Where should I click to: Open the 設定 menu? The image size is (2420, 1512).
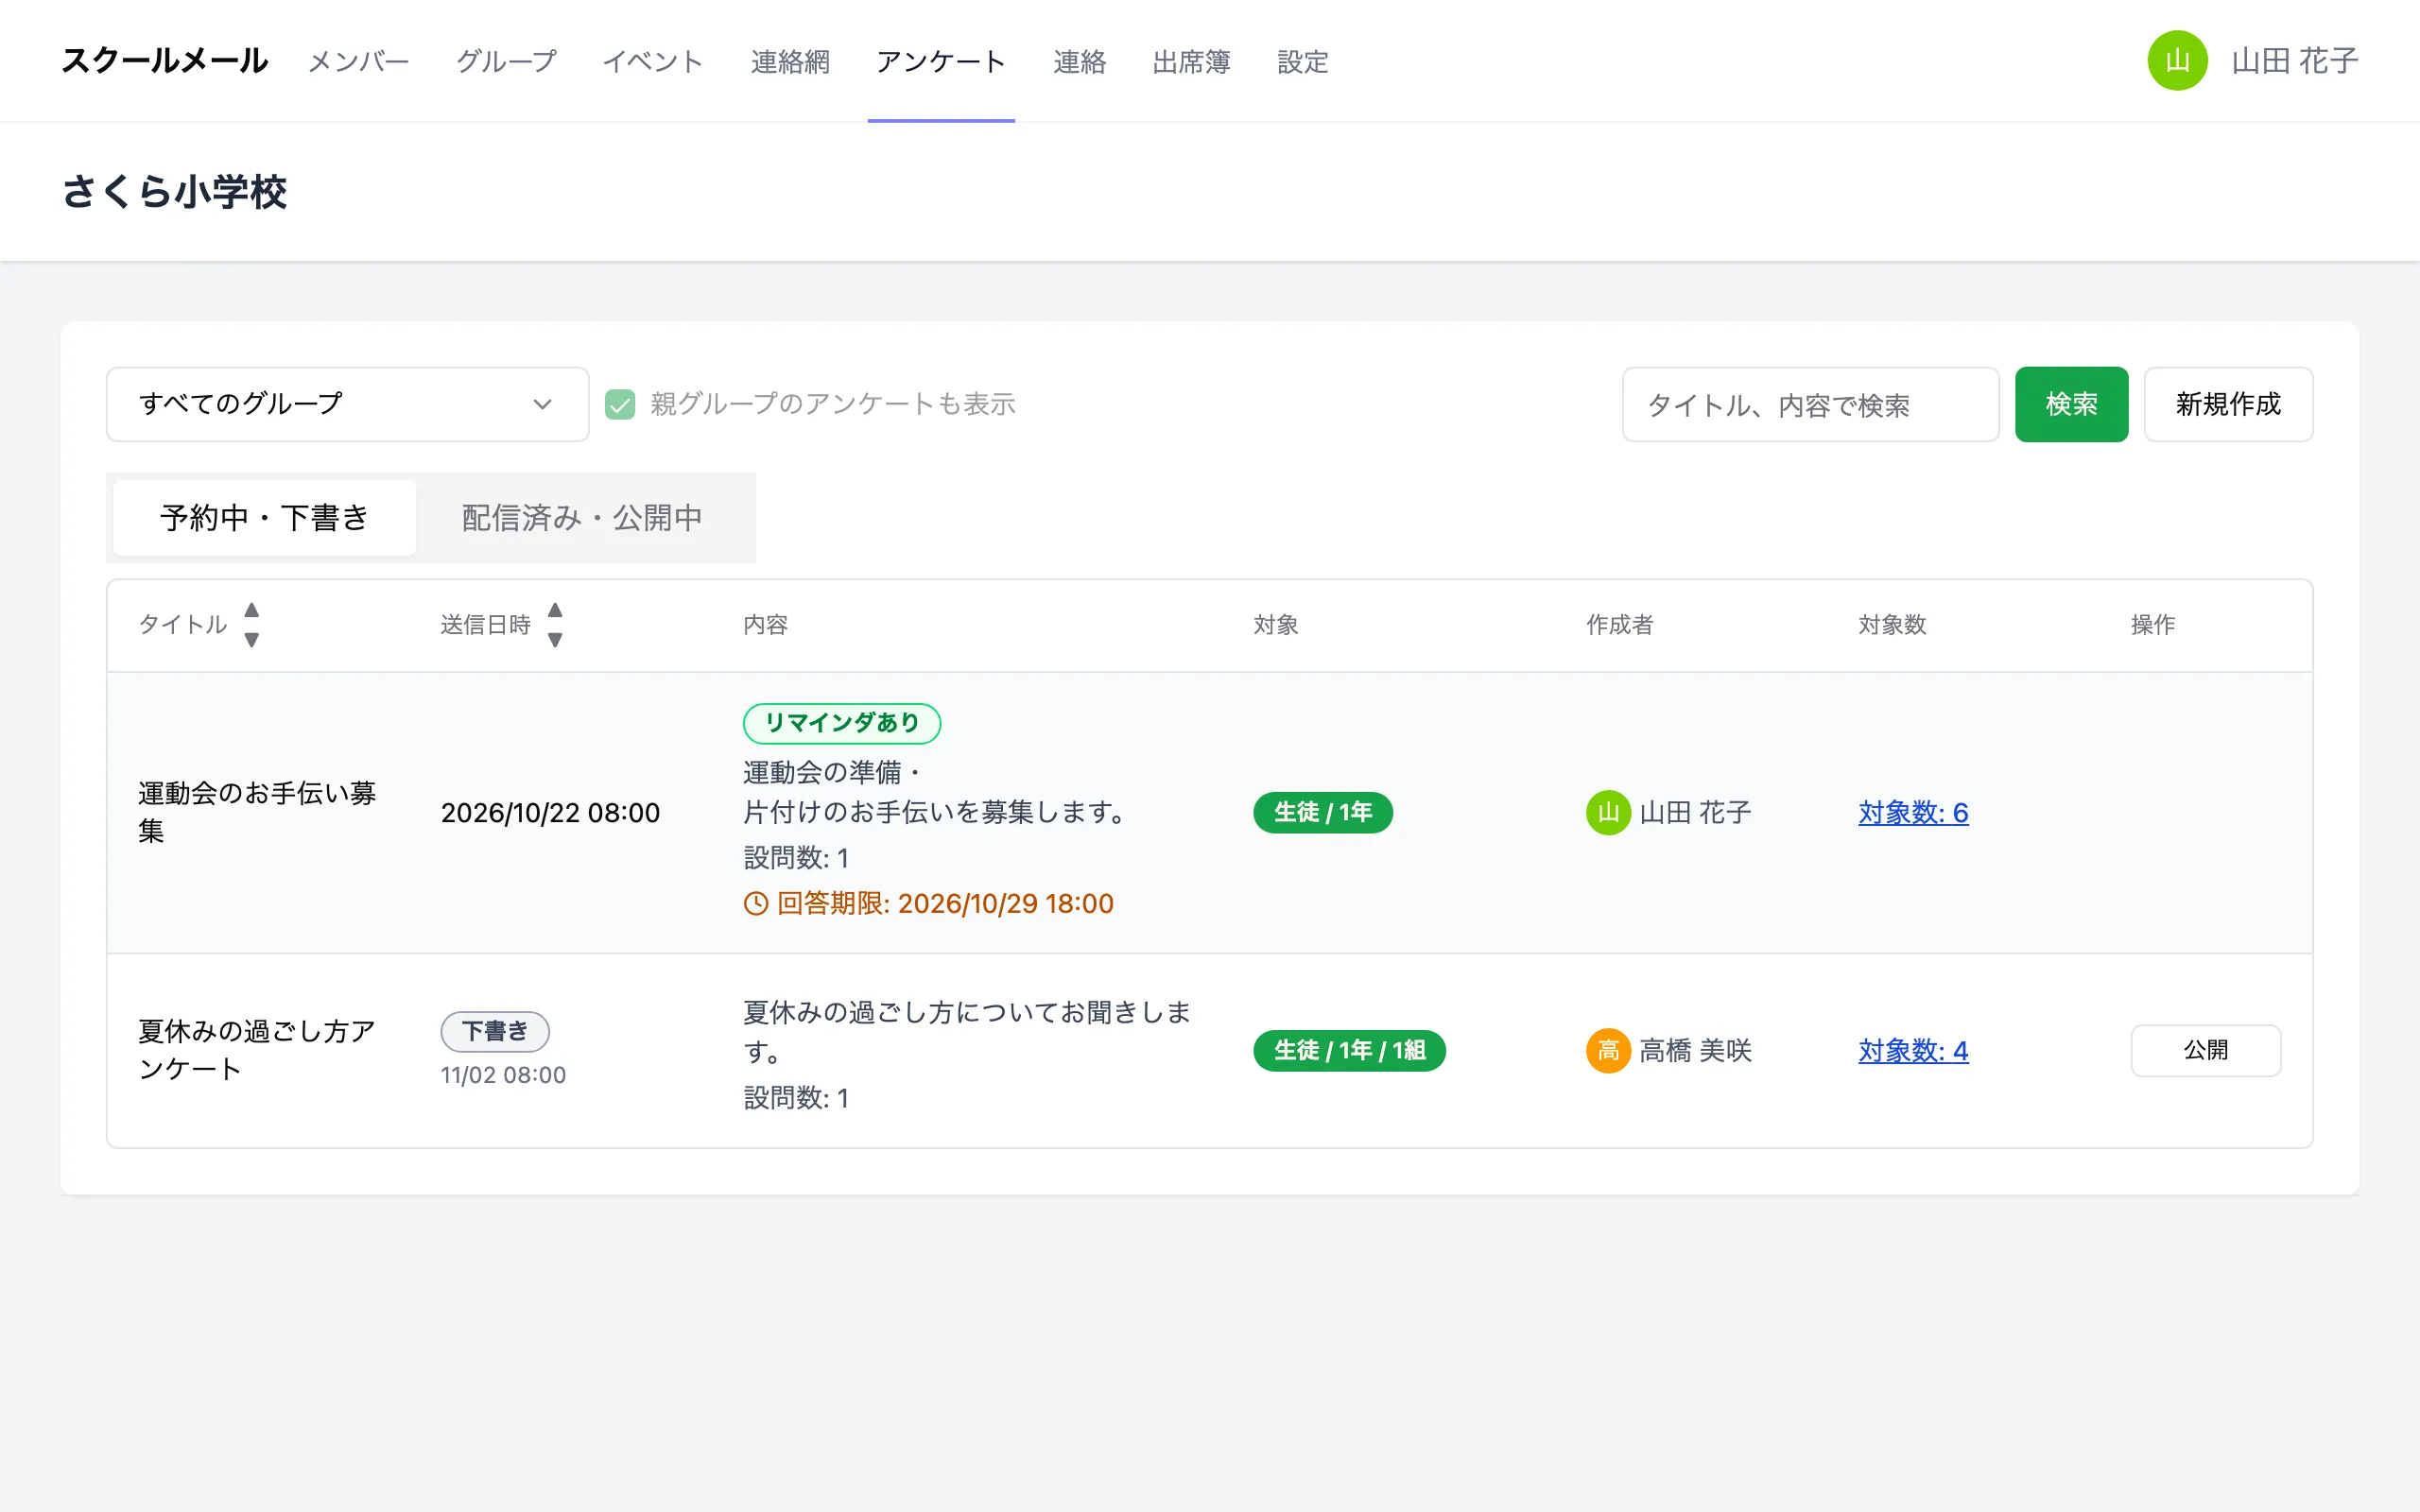click(x=1302, y=62)
